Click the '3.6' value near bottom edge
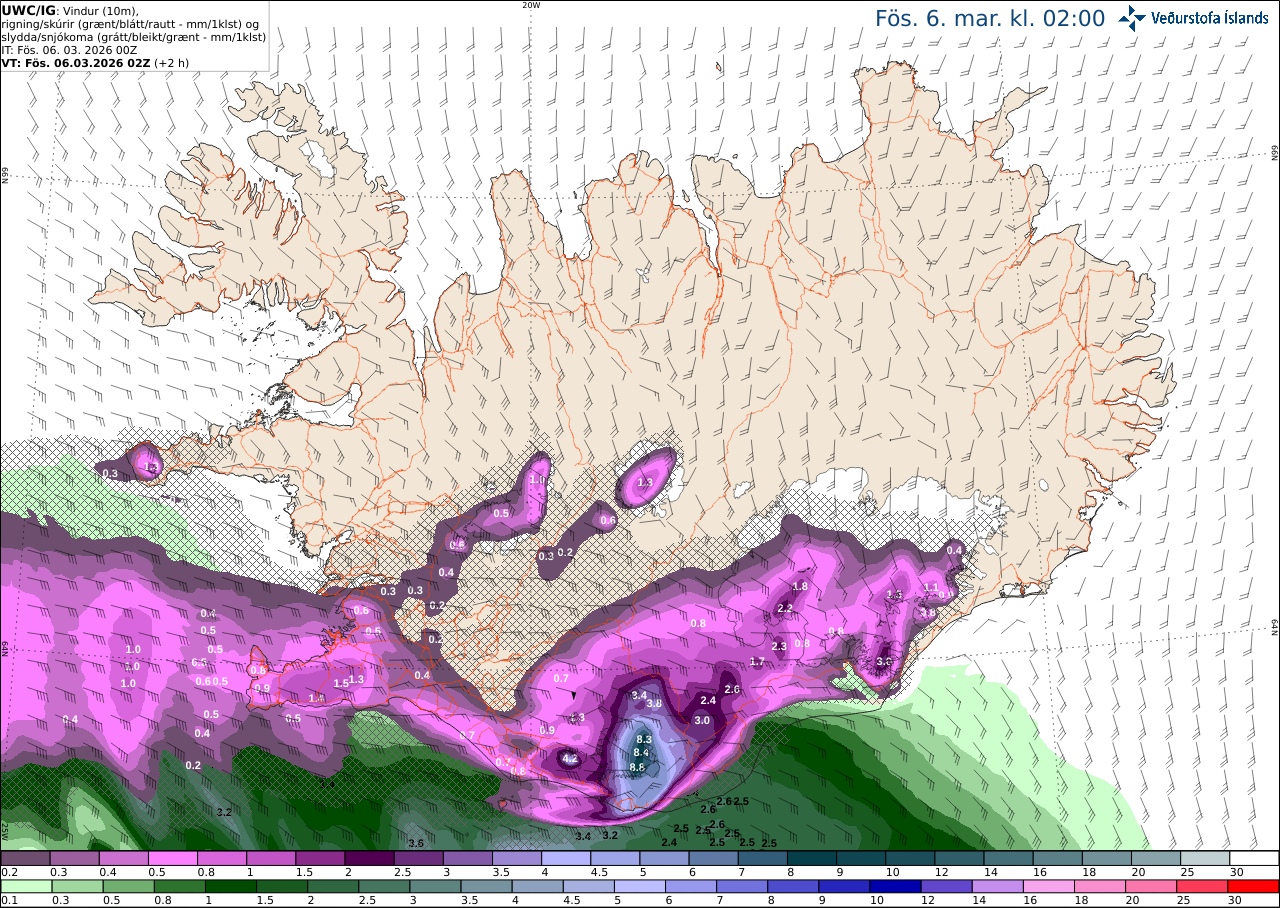Screen dimensions: 1280x908 pos(416,843)
